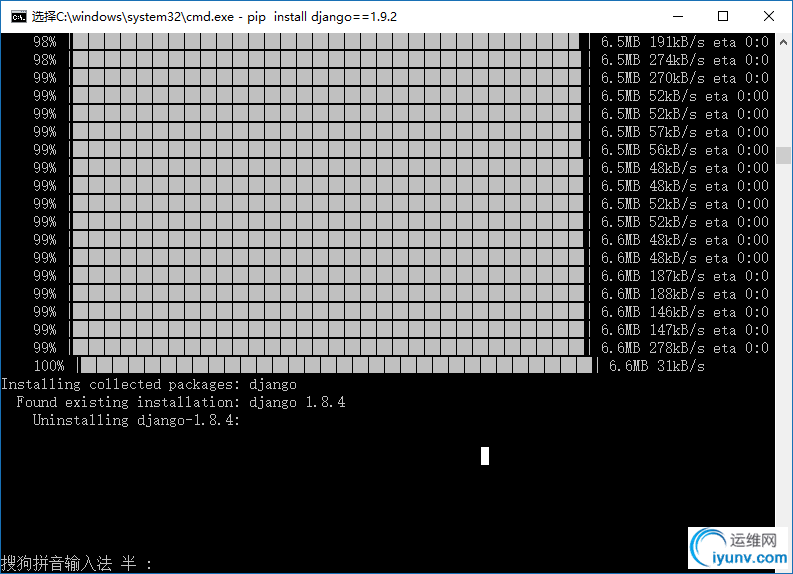Click the scrollbar up arrow

(783, 42)
